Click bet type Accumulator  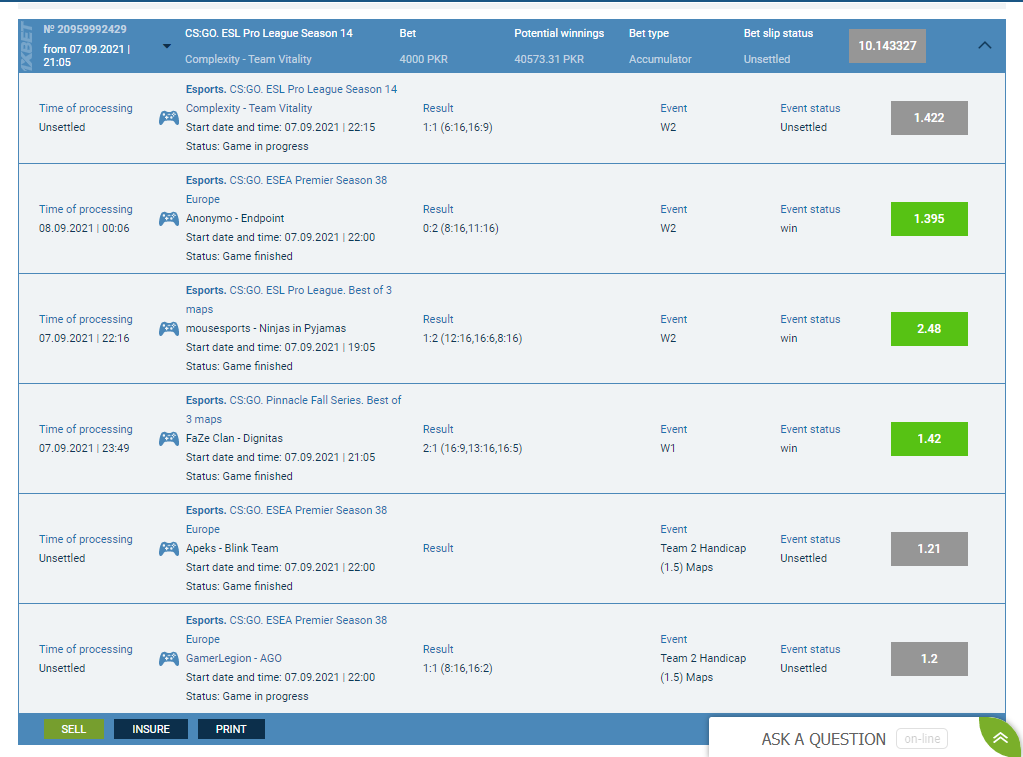point(660,59)
